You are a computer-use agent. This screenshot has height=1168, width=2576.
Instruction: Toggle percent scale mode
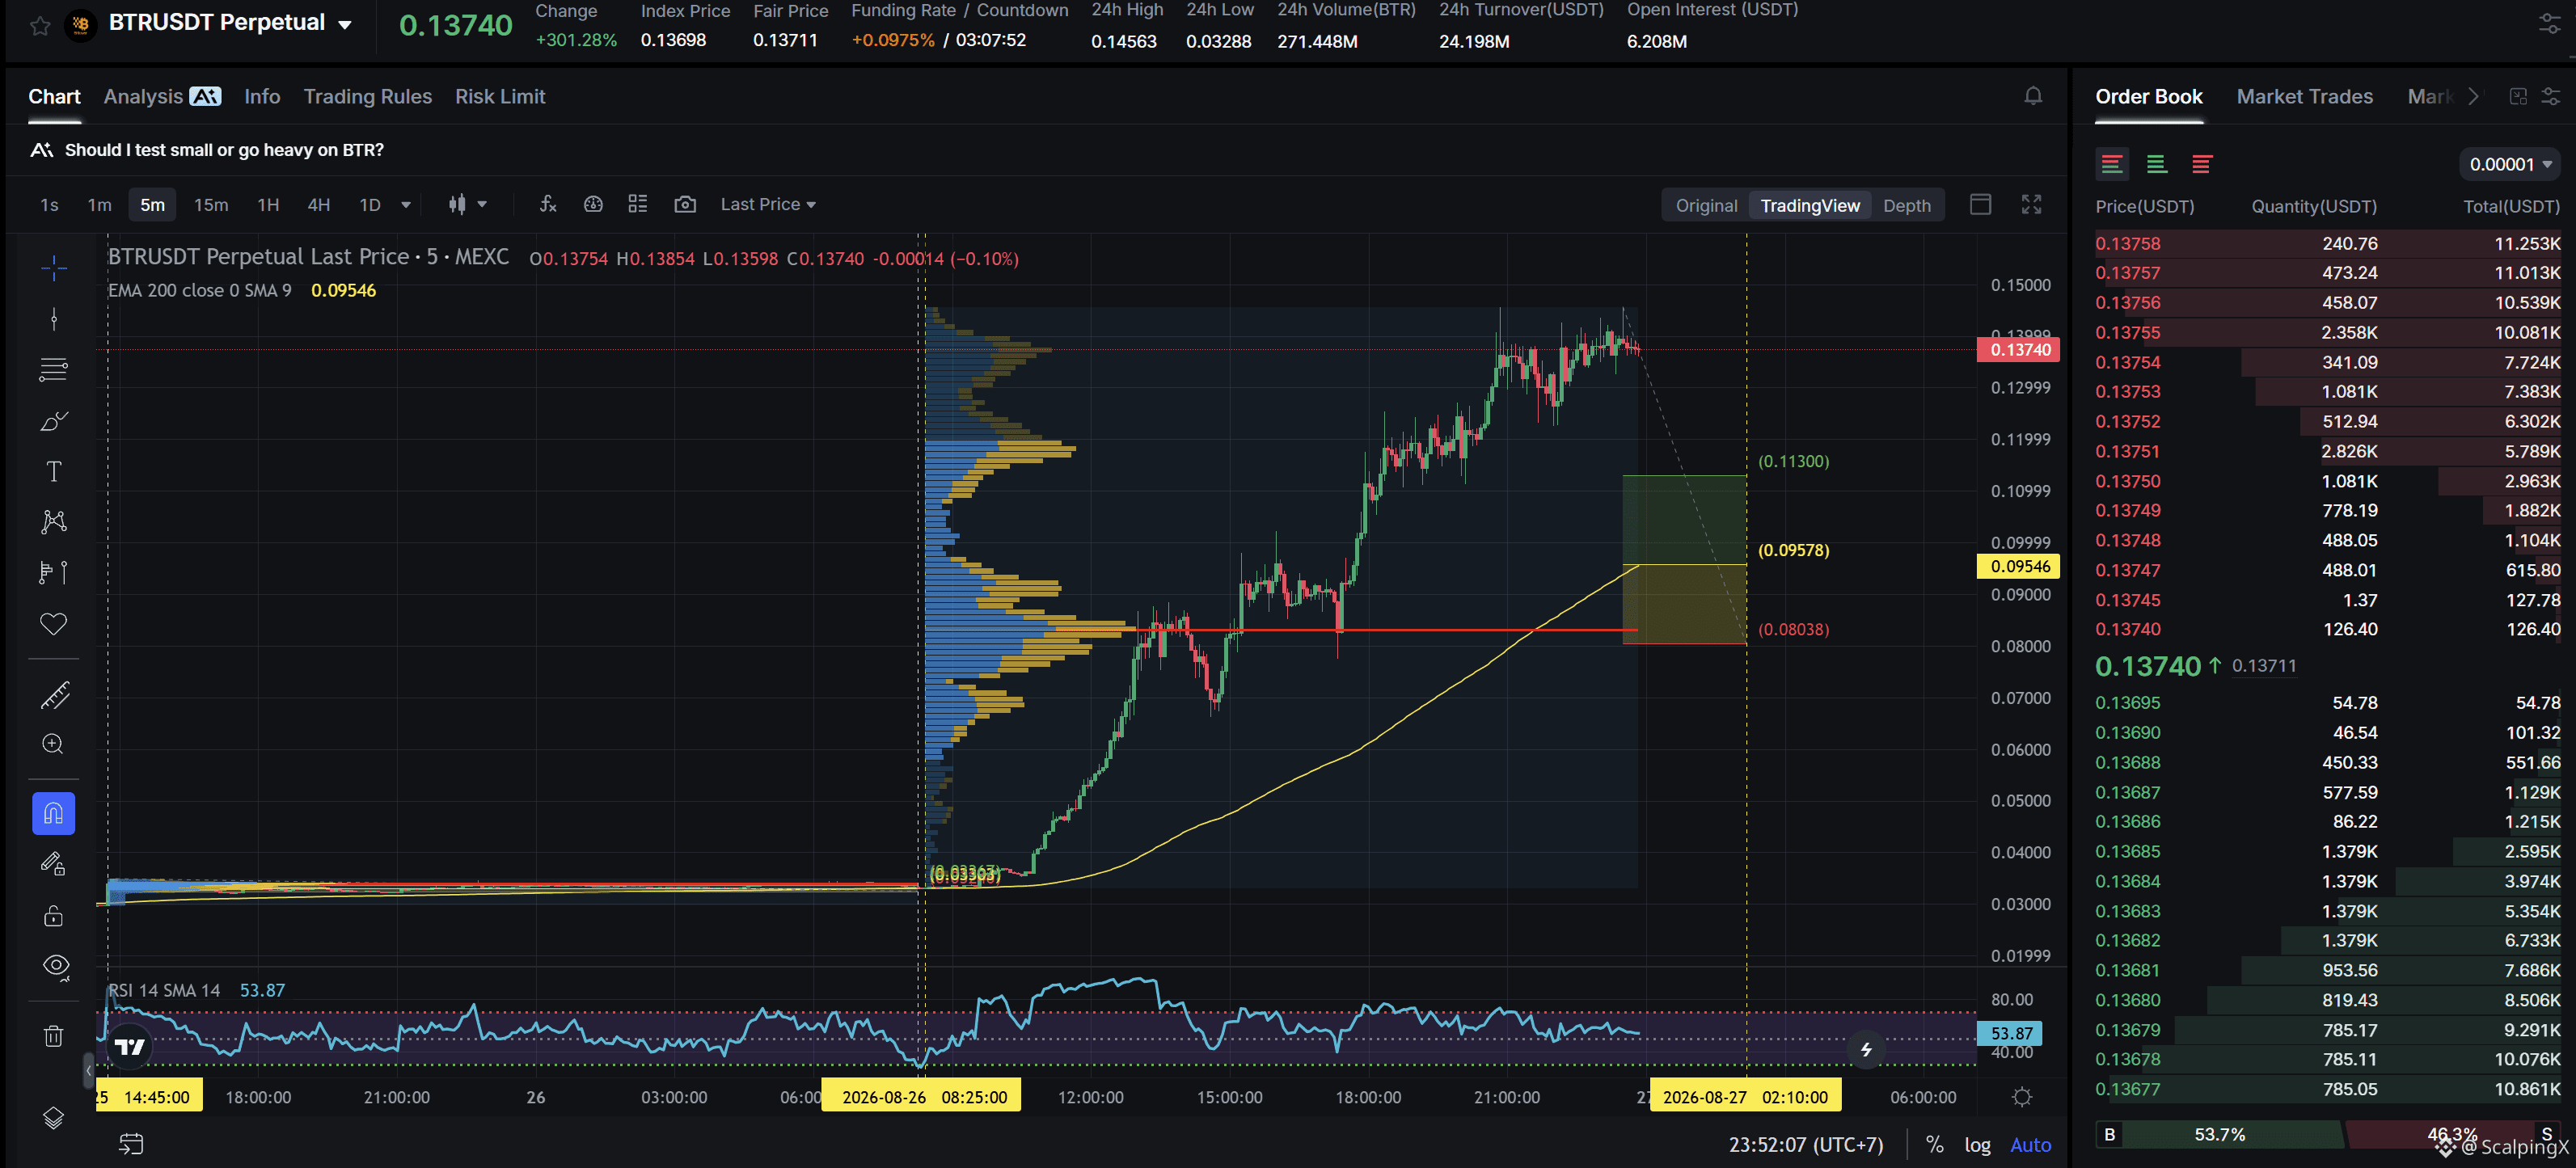(1935, 1144)
